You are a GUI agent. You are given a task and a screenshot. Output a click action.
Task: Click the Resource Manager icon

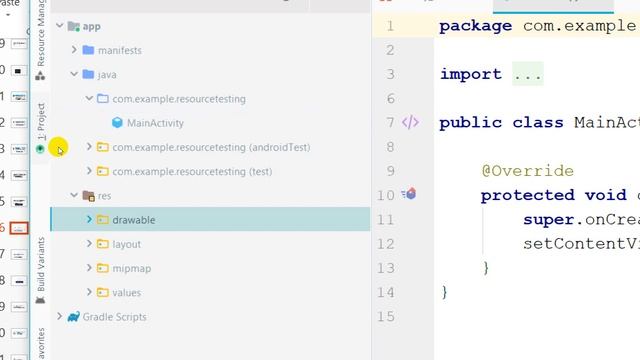40,76
